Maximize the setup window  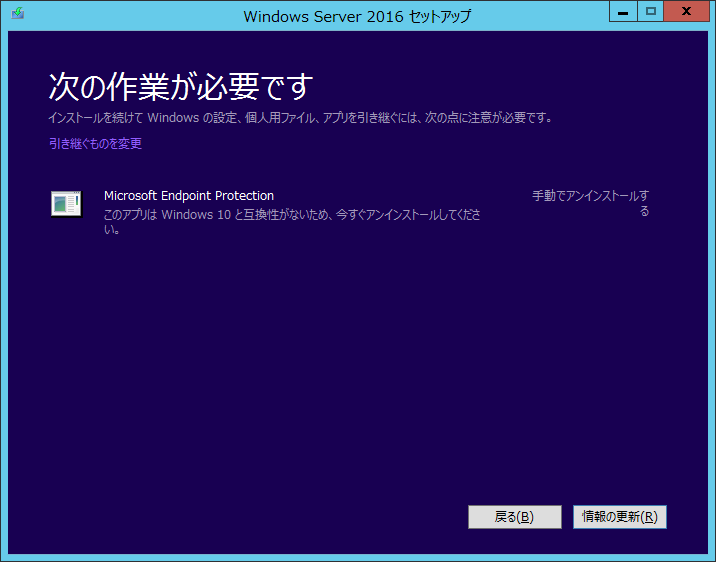click(x=651, y=11)
